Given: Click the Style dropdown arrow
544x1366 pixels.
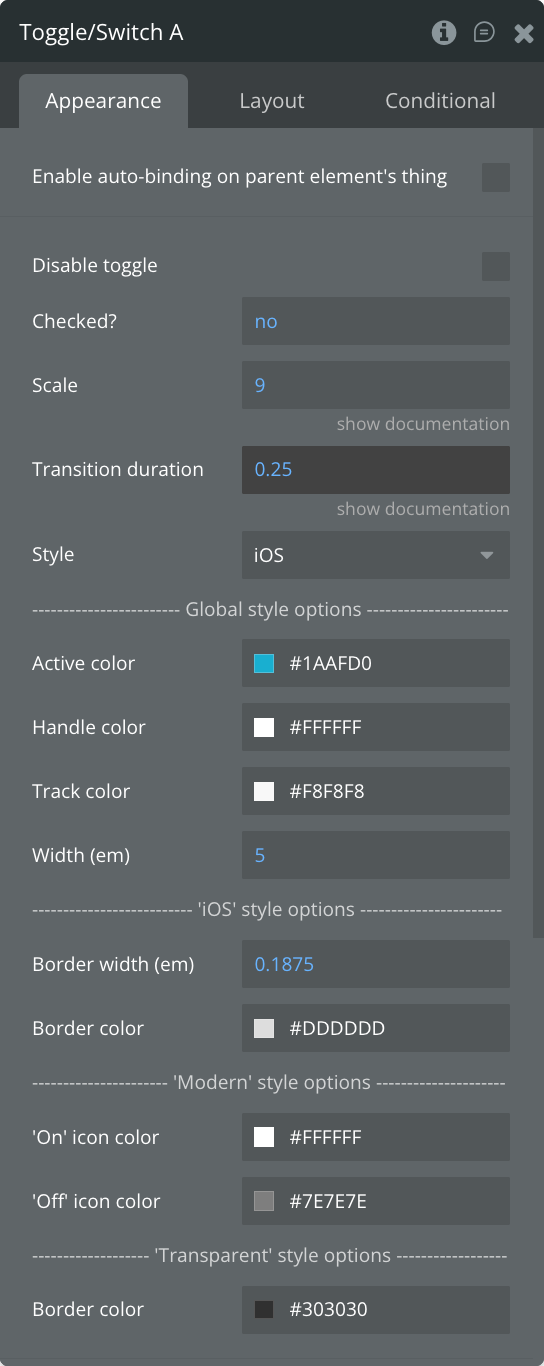Looking at the screenshot, I should 487,555.
